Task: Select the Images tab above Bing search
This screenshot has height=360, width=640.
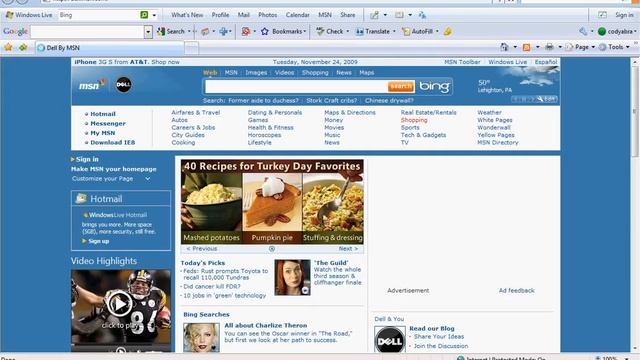Action: (x=256, y=73)
